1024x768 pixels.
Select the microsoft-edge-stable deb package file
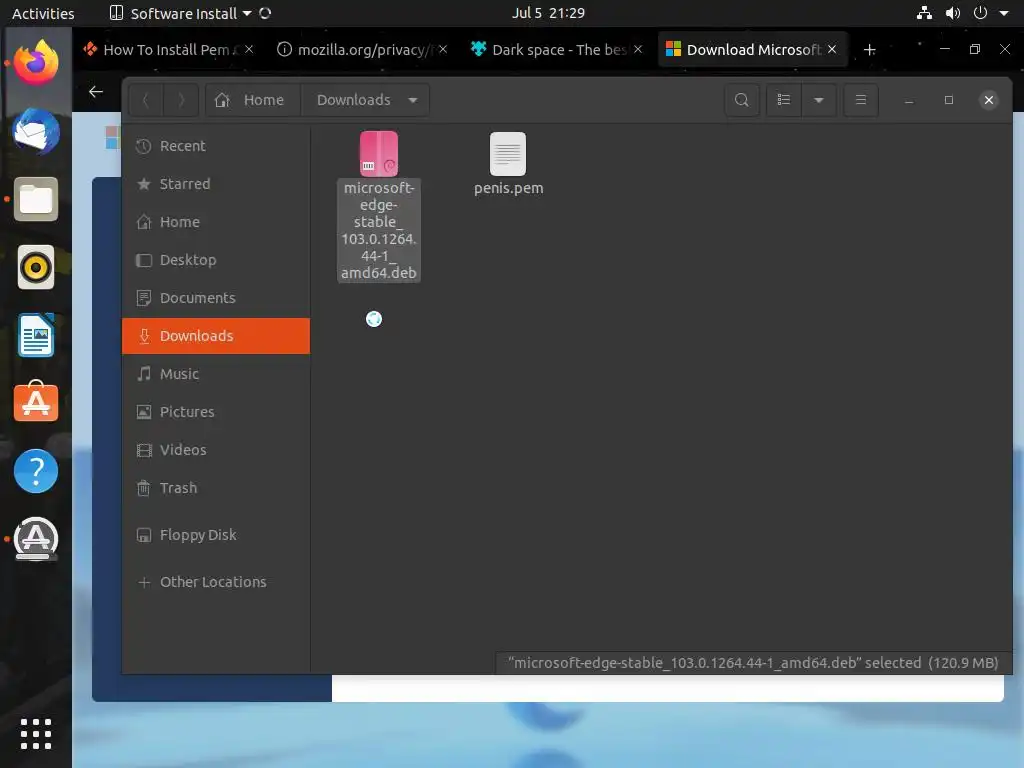379,206
